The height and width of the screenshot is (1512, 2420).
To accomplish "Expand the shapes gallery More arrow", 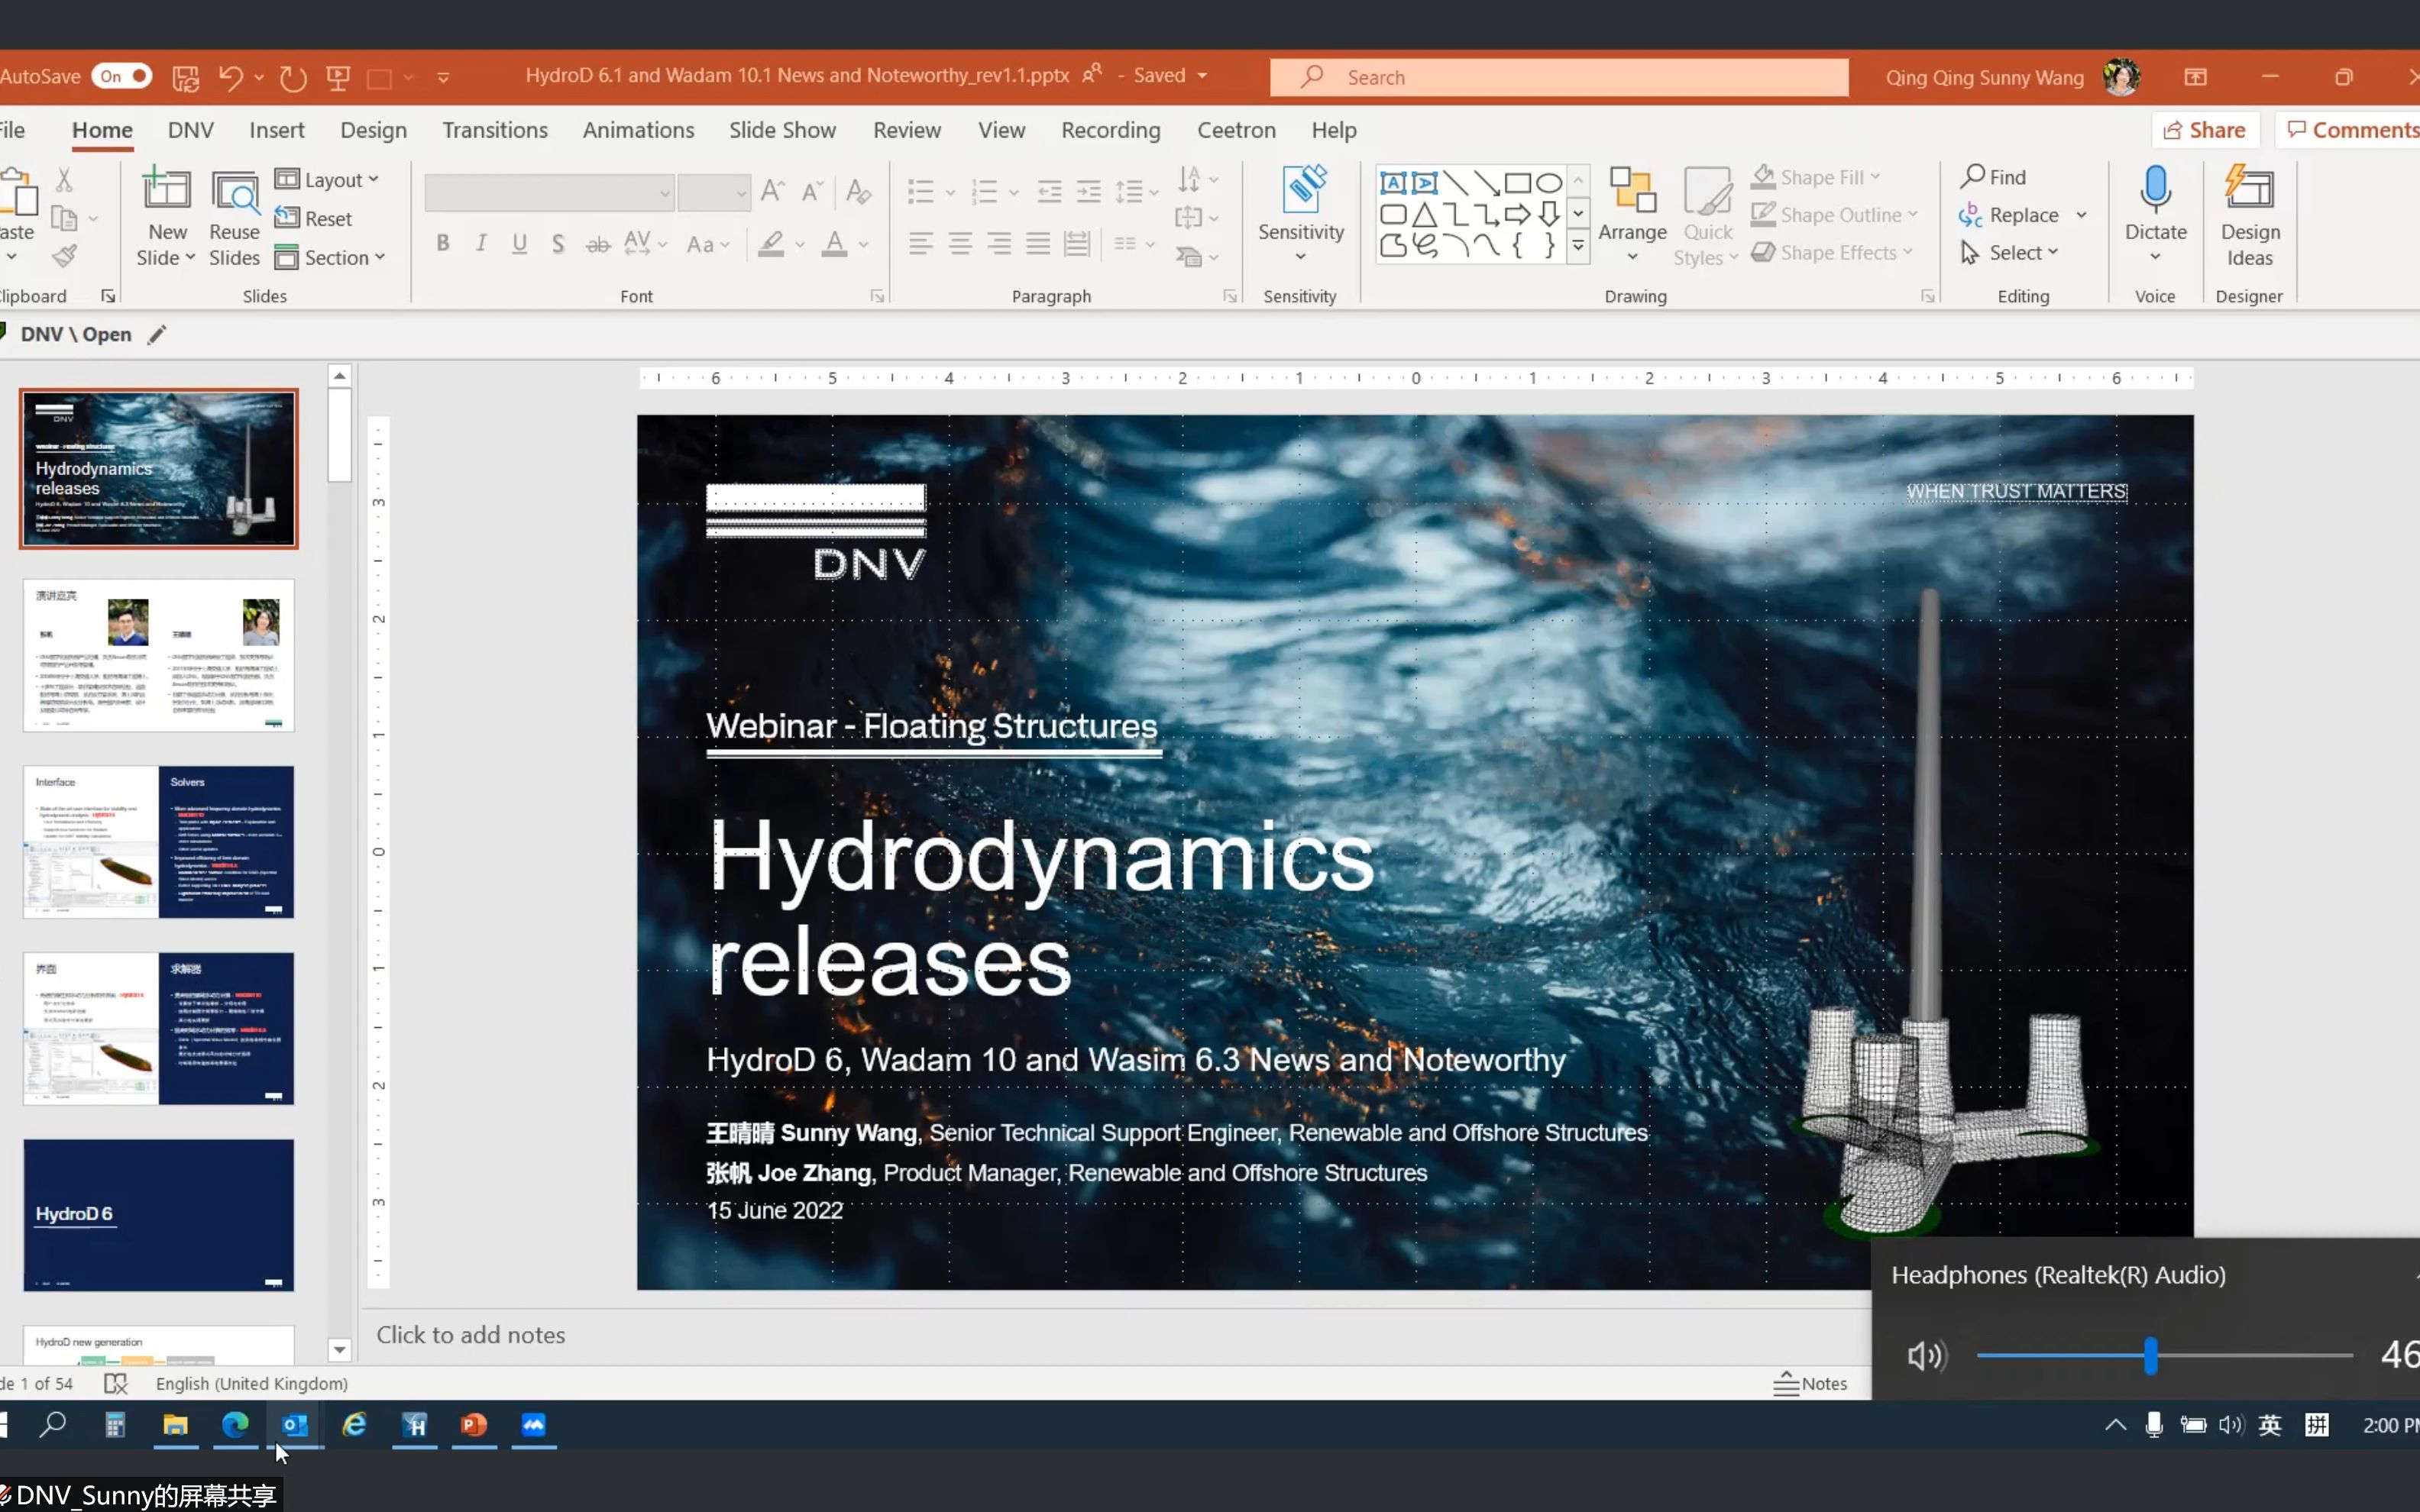I will (1578, 245).
